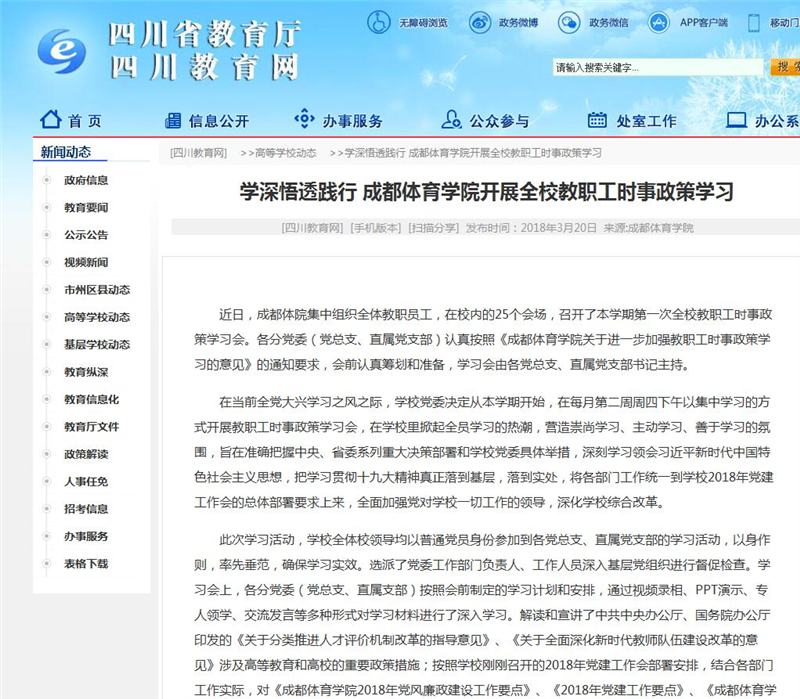Click the 办事服务 navigation icon

click(304, 118)
